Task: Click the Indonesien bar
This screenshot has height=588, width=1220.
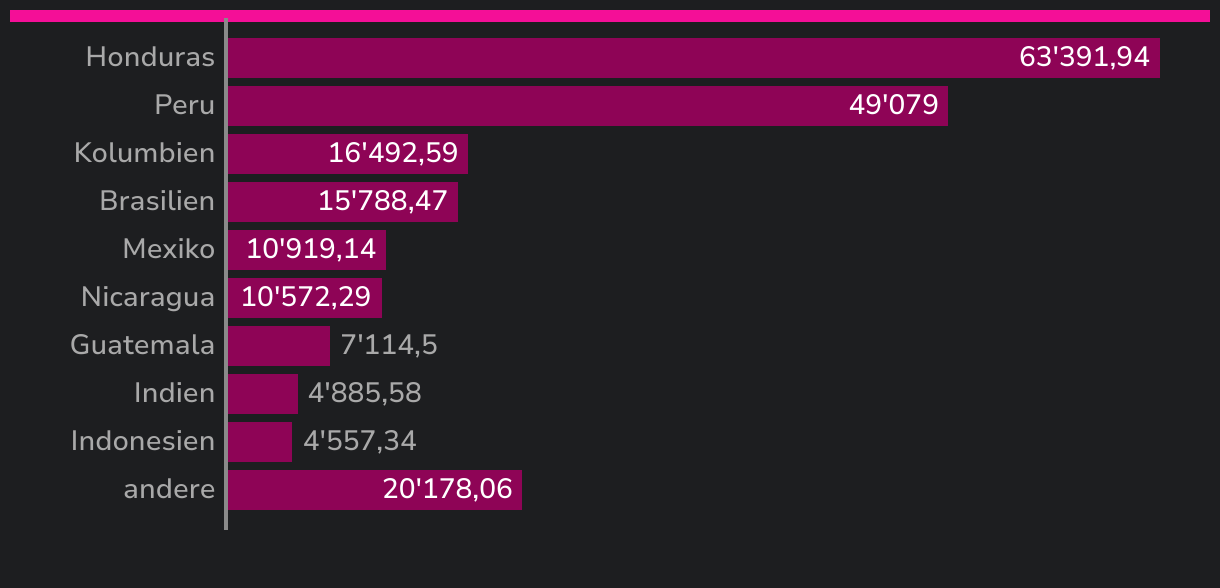Action: (x=260, y=442)
